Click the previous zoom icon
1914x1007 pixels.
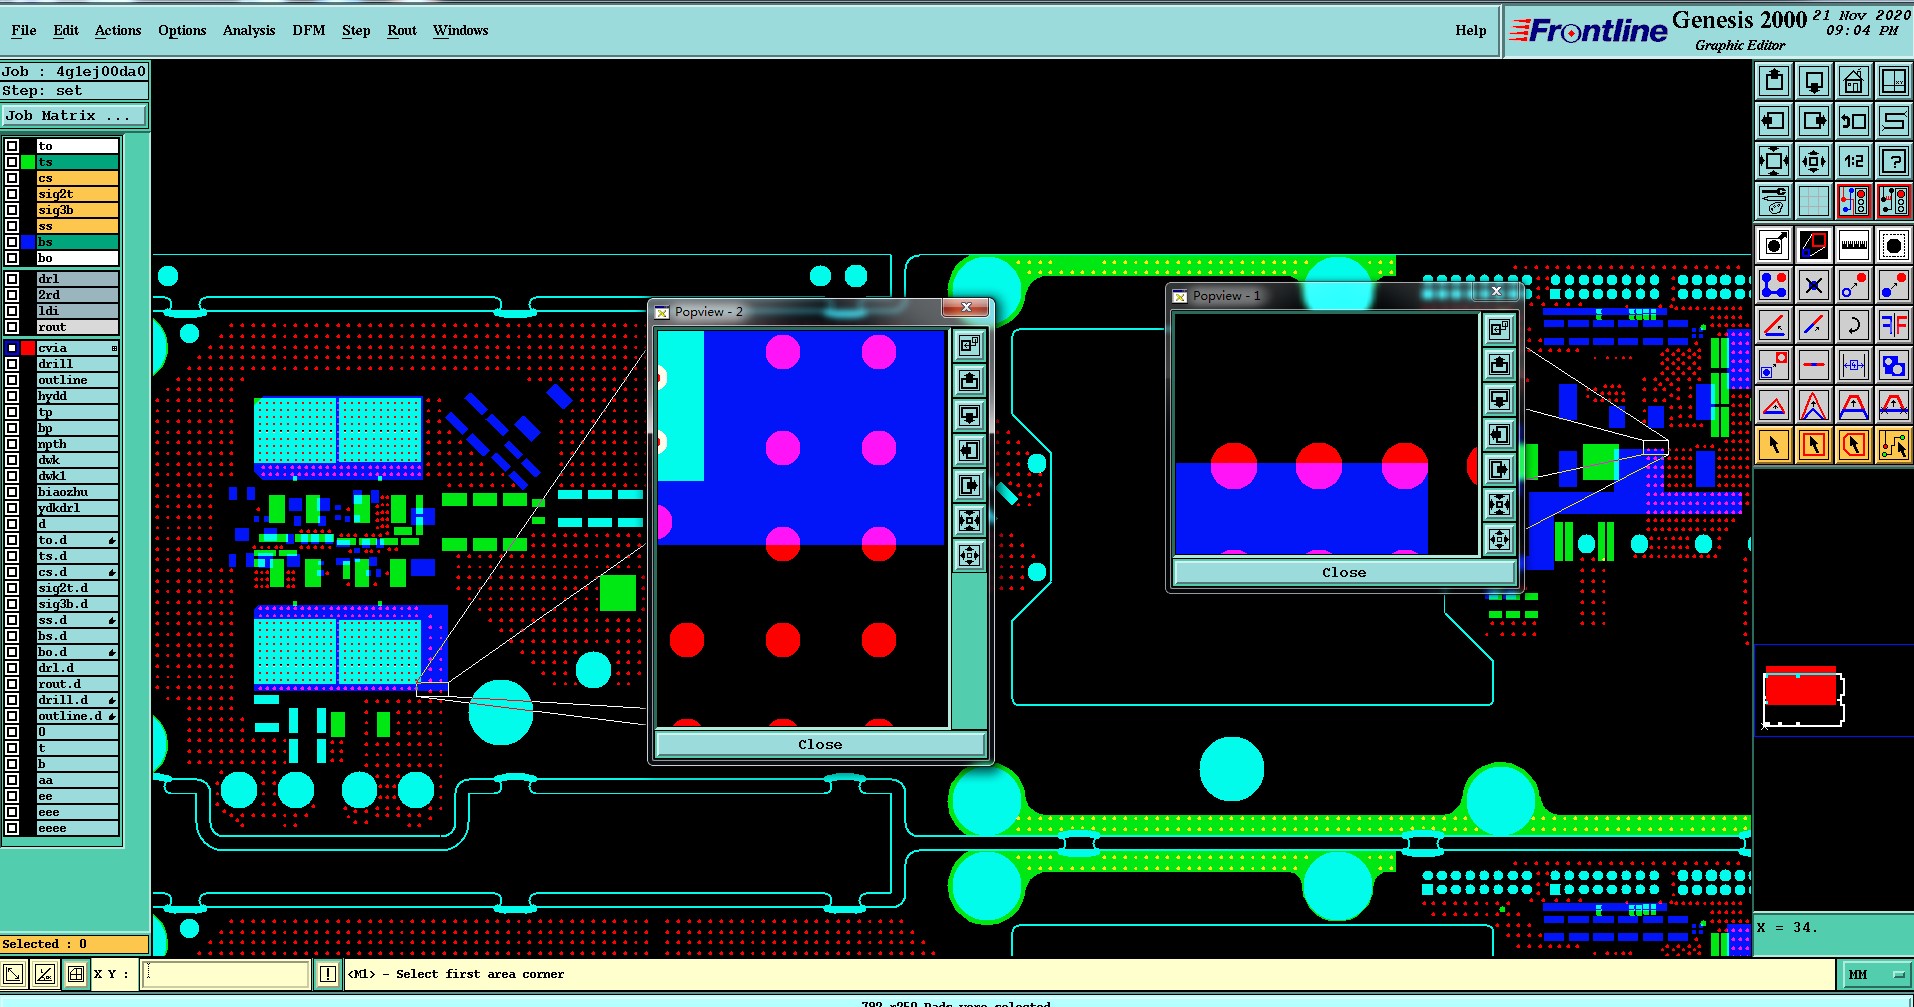pos(1854,121)
